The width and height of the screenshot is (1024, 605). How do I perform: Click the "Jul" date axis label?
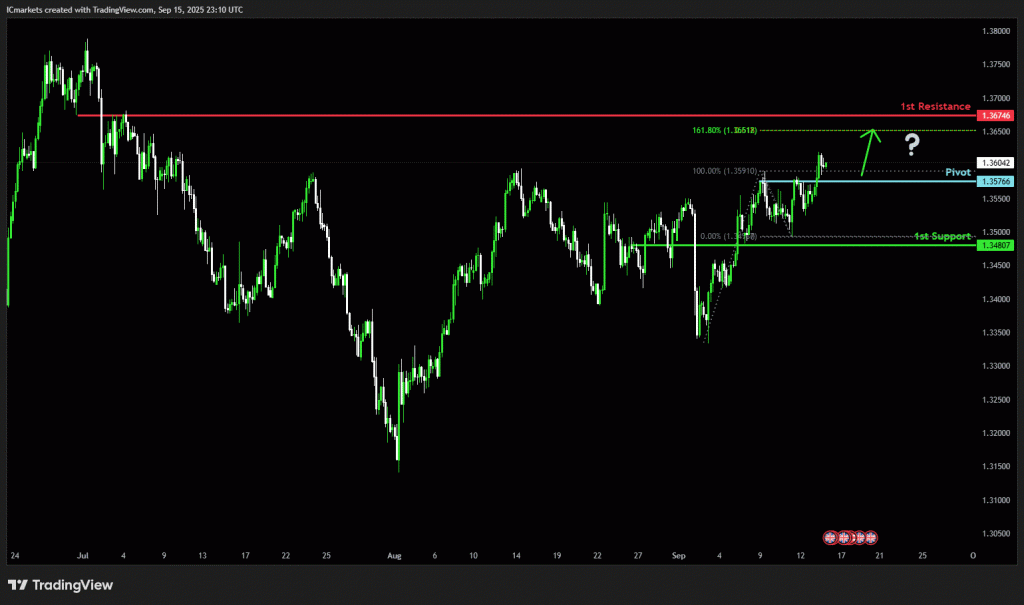82,556
